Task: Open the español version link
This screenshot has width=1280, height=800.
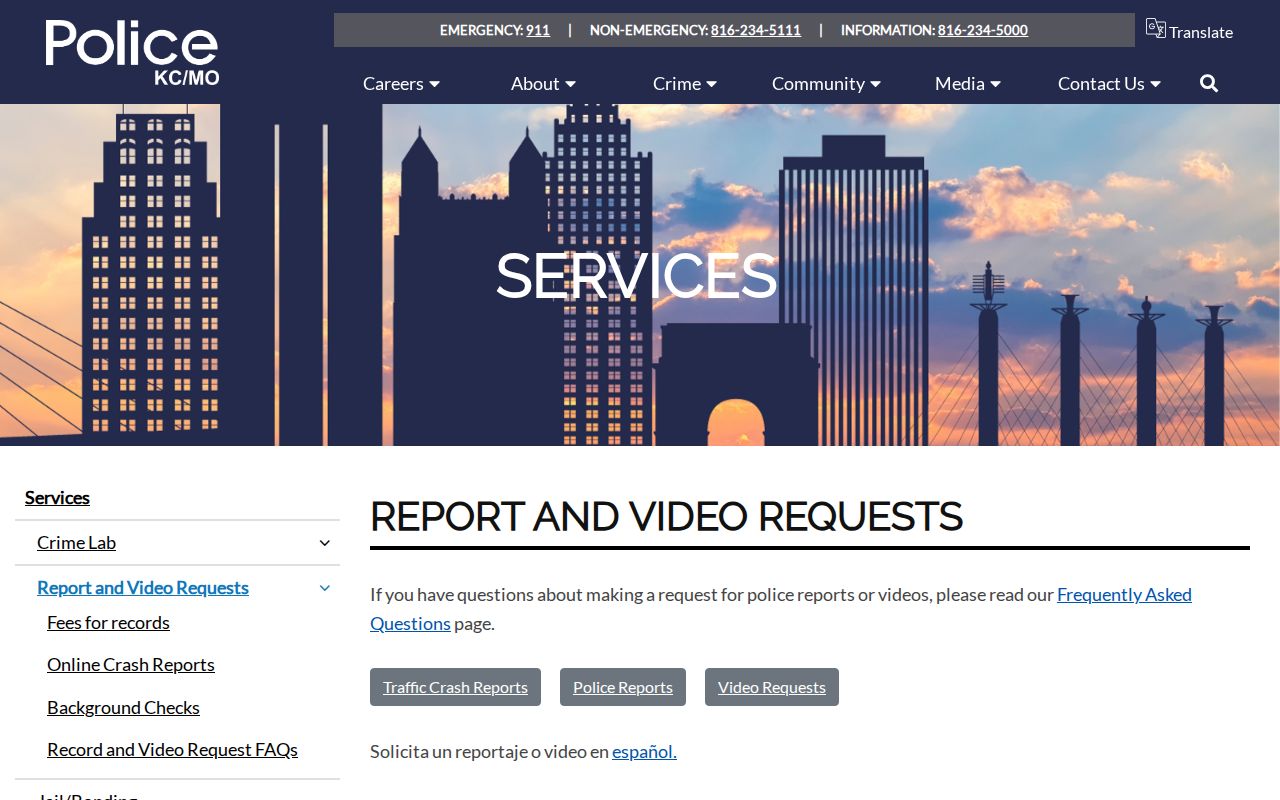Action: (644, 752)
